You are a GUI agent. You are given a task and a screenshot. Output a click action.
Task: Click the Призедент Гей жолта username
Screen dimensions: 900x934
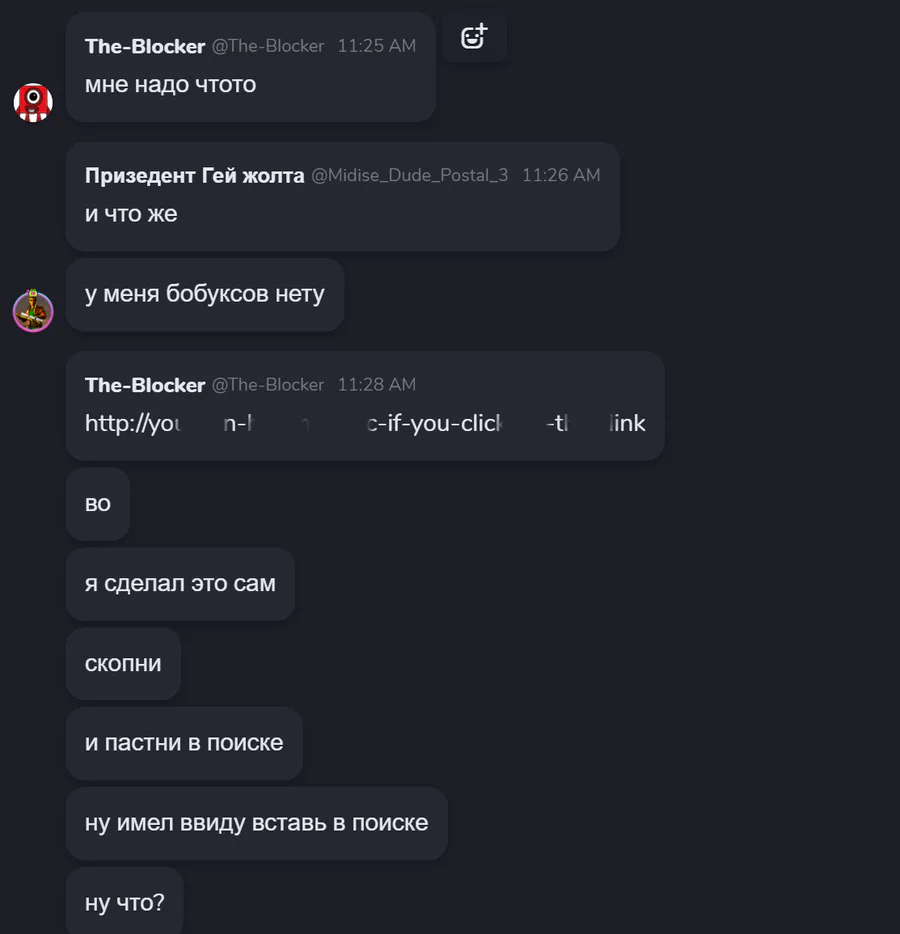(x=194, y=175)
